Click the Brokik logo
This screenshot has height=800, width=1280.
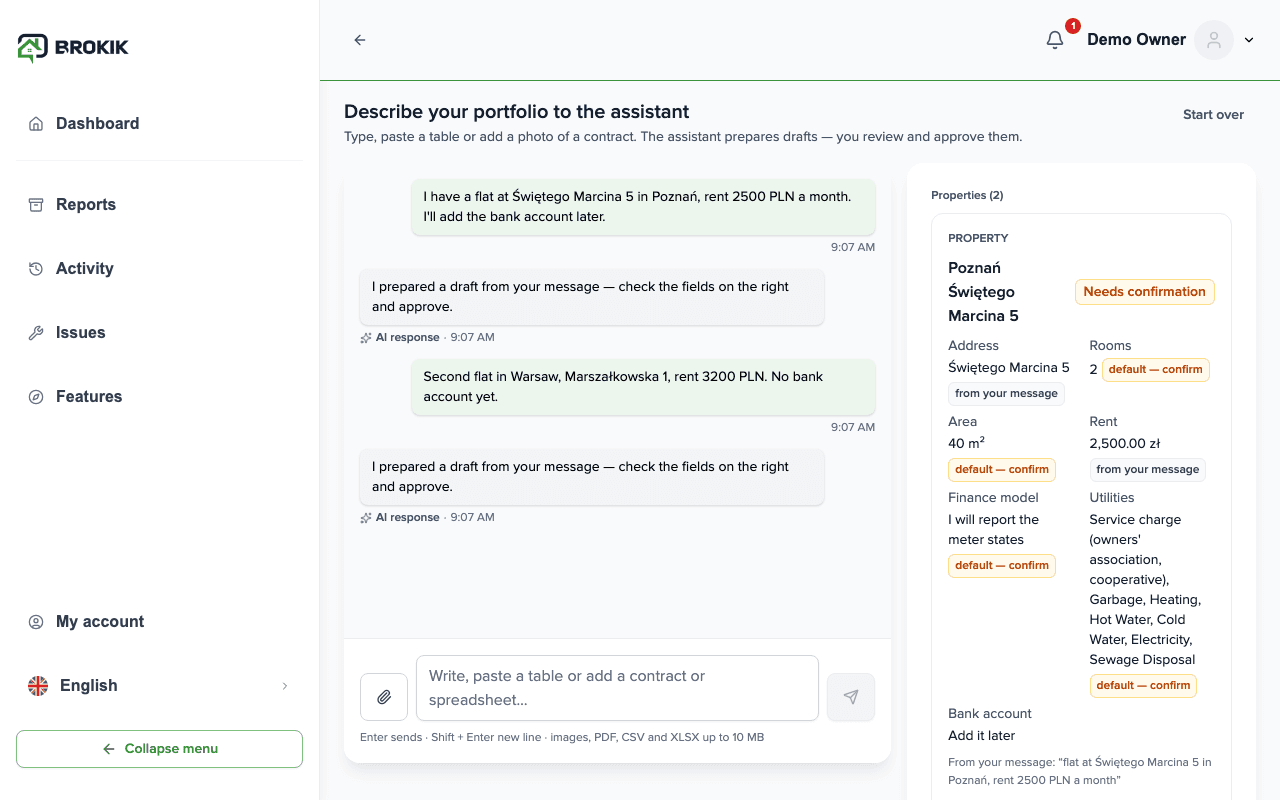click(73, 47)
